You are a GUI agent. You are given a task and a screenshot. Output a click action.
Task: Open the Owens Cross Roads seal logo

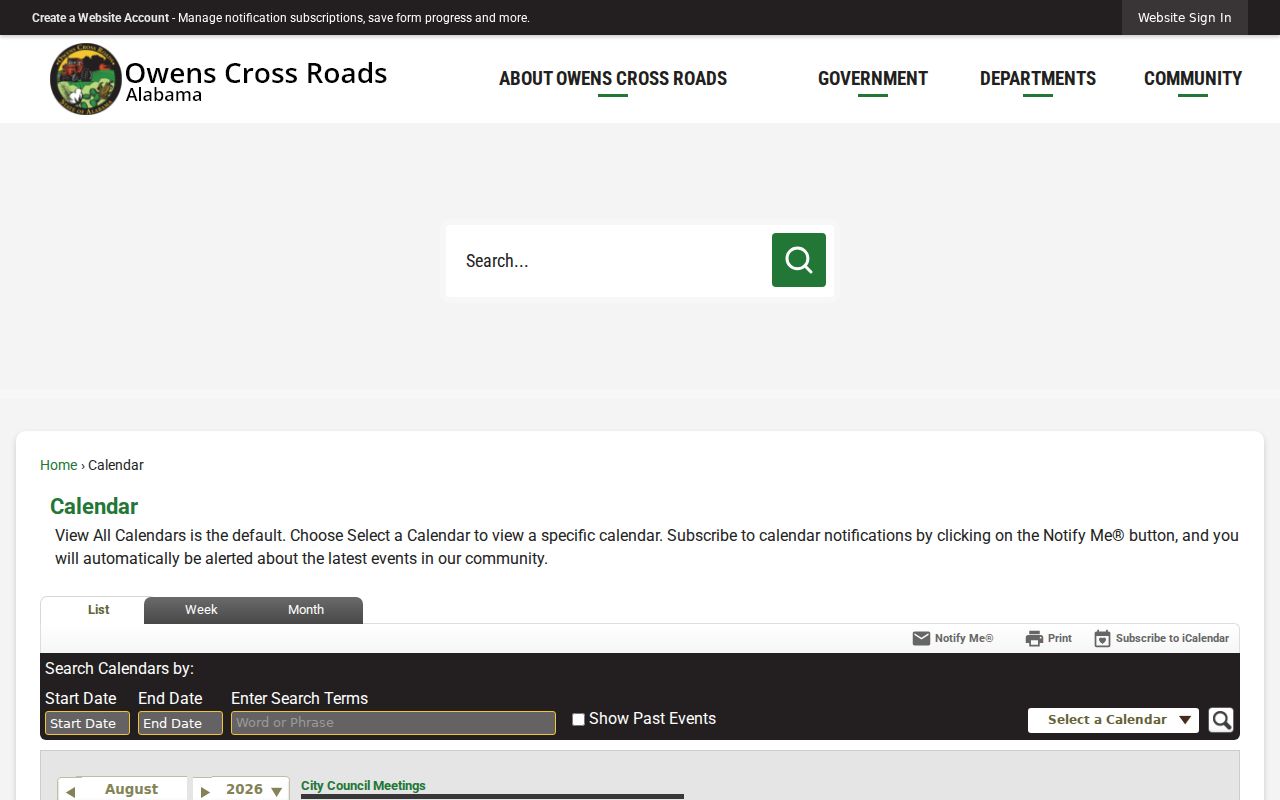[86, 79]
